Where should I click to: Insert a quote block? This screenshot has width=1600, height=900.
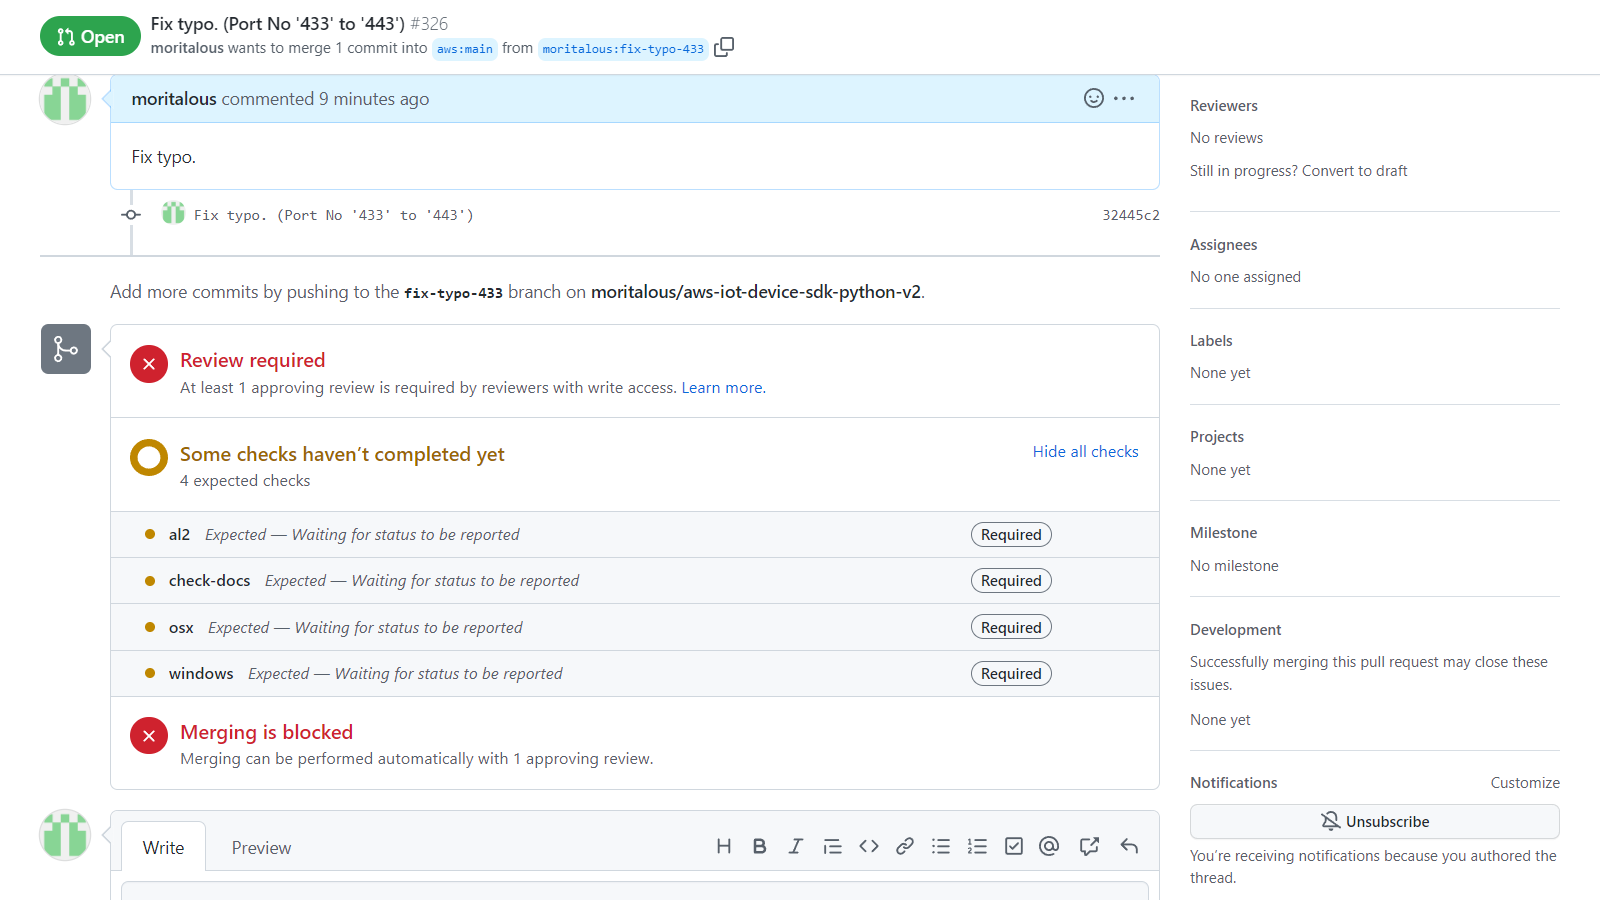[x=832, y=846]
